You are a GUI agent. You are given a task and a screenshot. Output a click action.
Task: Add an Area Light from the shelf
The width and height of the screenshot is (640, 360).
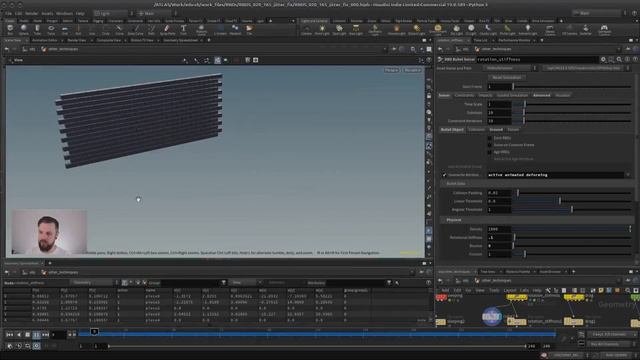pyautogui.click(x=356, y=29)
